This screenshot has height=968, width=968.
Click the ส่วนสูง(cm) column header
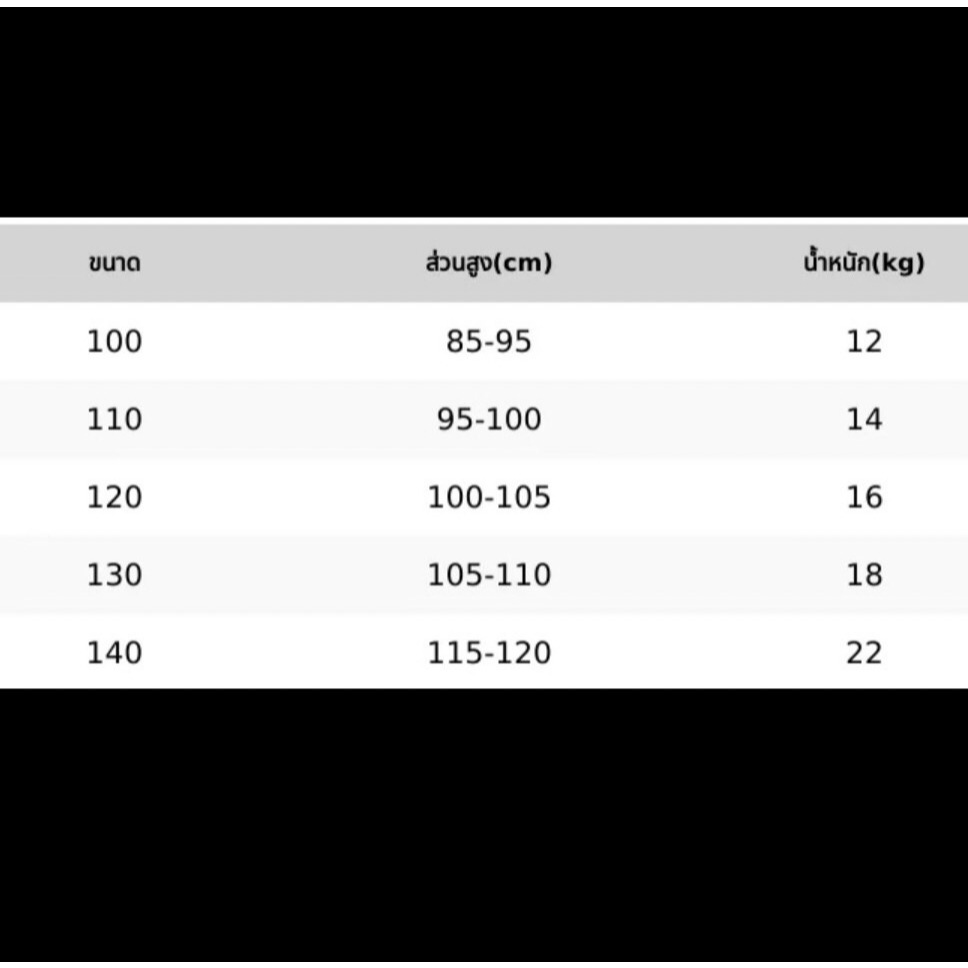tap(489, 263)
